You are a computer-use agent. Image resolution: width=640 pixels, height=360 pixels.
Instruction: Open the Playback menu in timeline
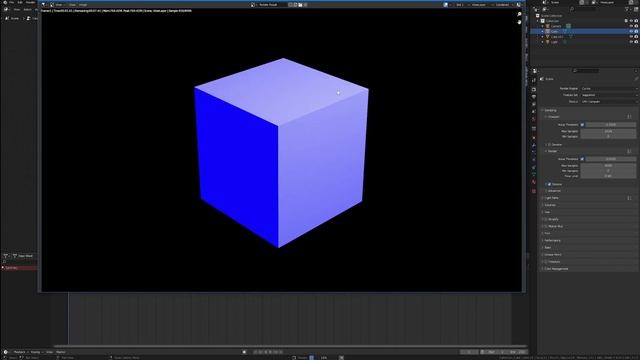(20, 352)
